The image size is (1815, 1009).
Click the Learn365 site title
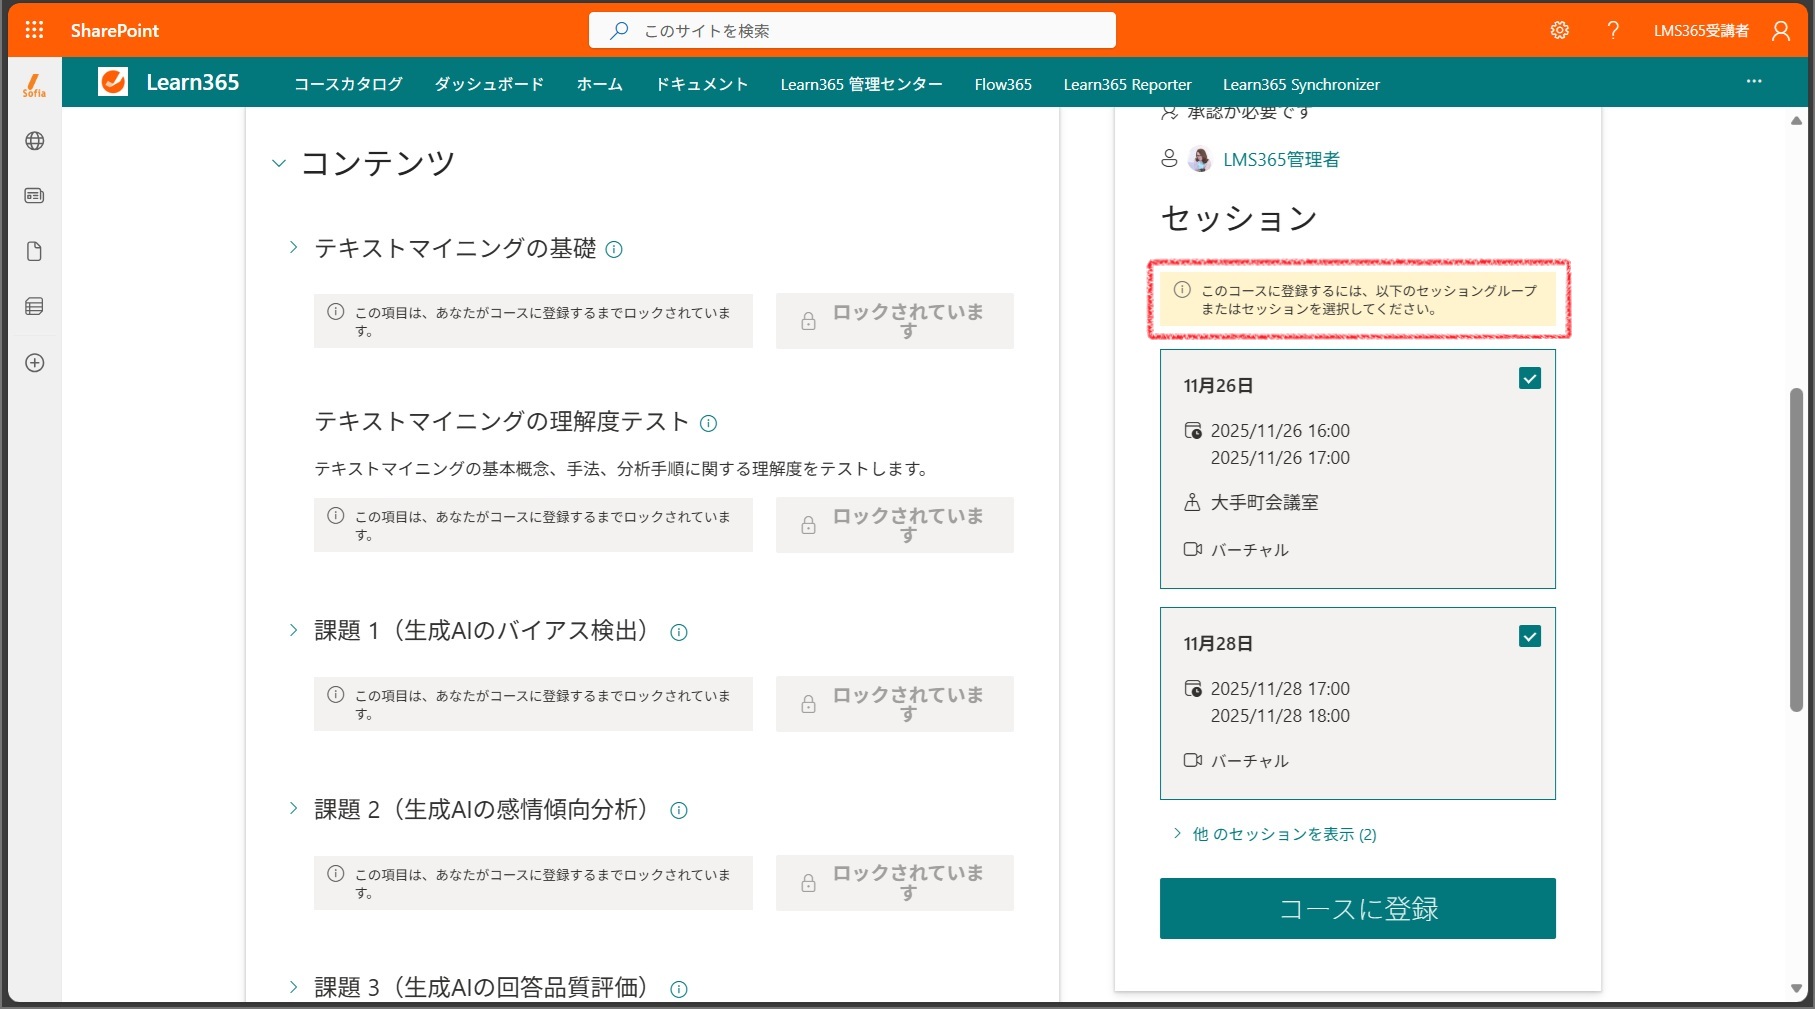click(x=192, y=82)
